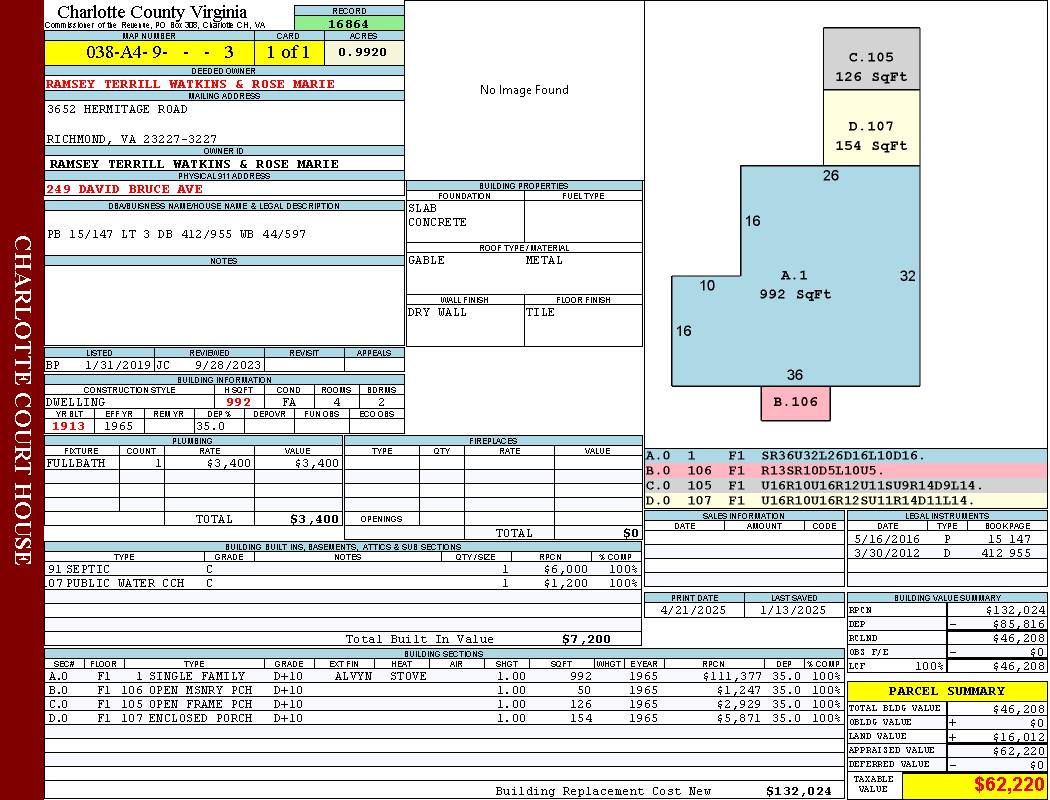
Task: Click the pink B.106 sketch section
Action: [x=796, y=403]
